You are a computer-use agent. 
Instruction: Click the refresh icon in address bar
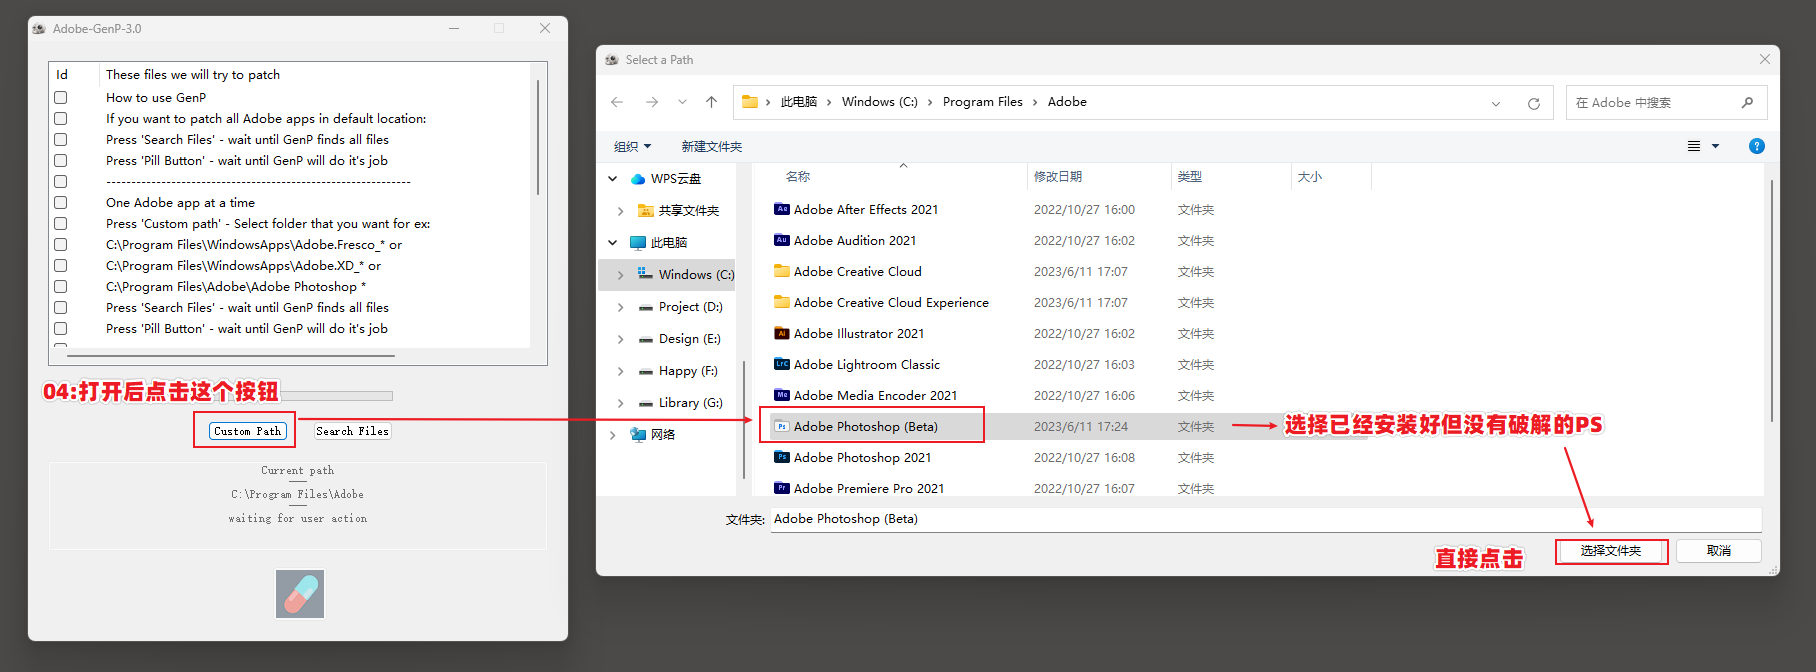(x=1533, y=103)
